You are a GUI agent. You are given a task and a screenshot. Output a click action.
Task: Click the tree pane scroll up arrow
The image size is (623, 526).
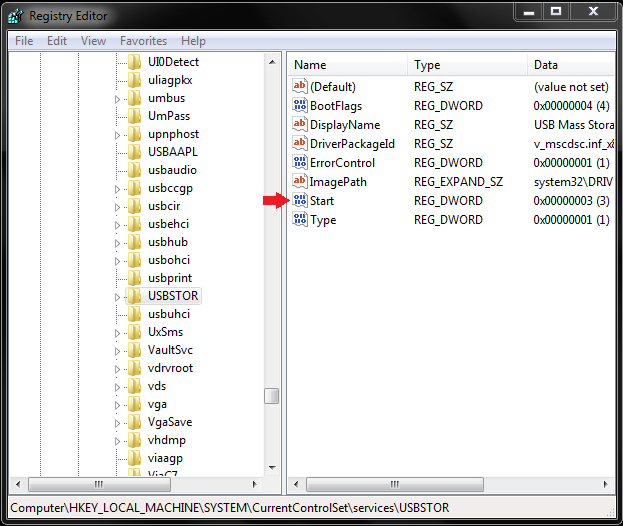272,62
